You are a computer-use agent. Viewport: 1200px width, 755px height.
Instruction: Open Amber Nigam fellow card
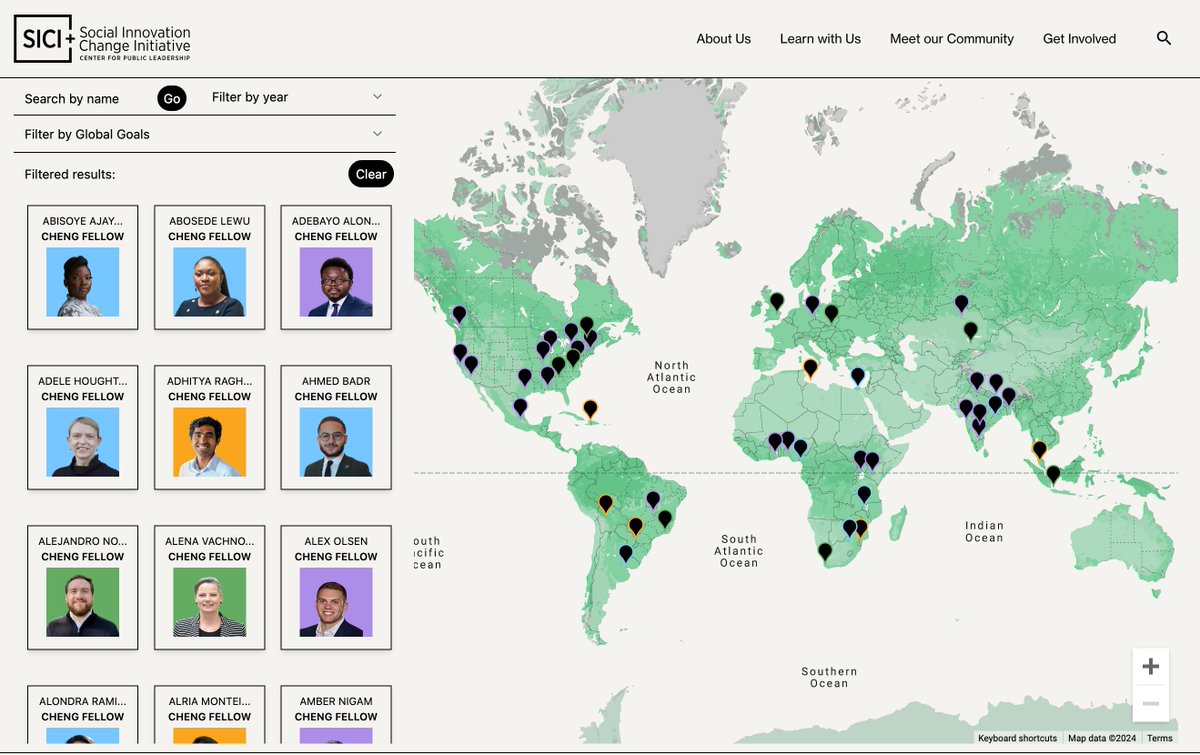[336, 714]
